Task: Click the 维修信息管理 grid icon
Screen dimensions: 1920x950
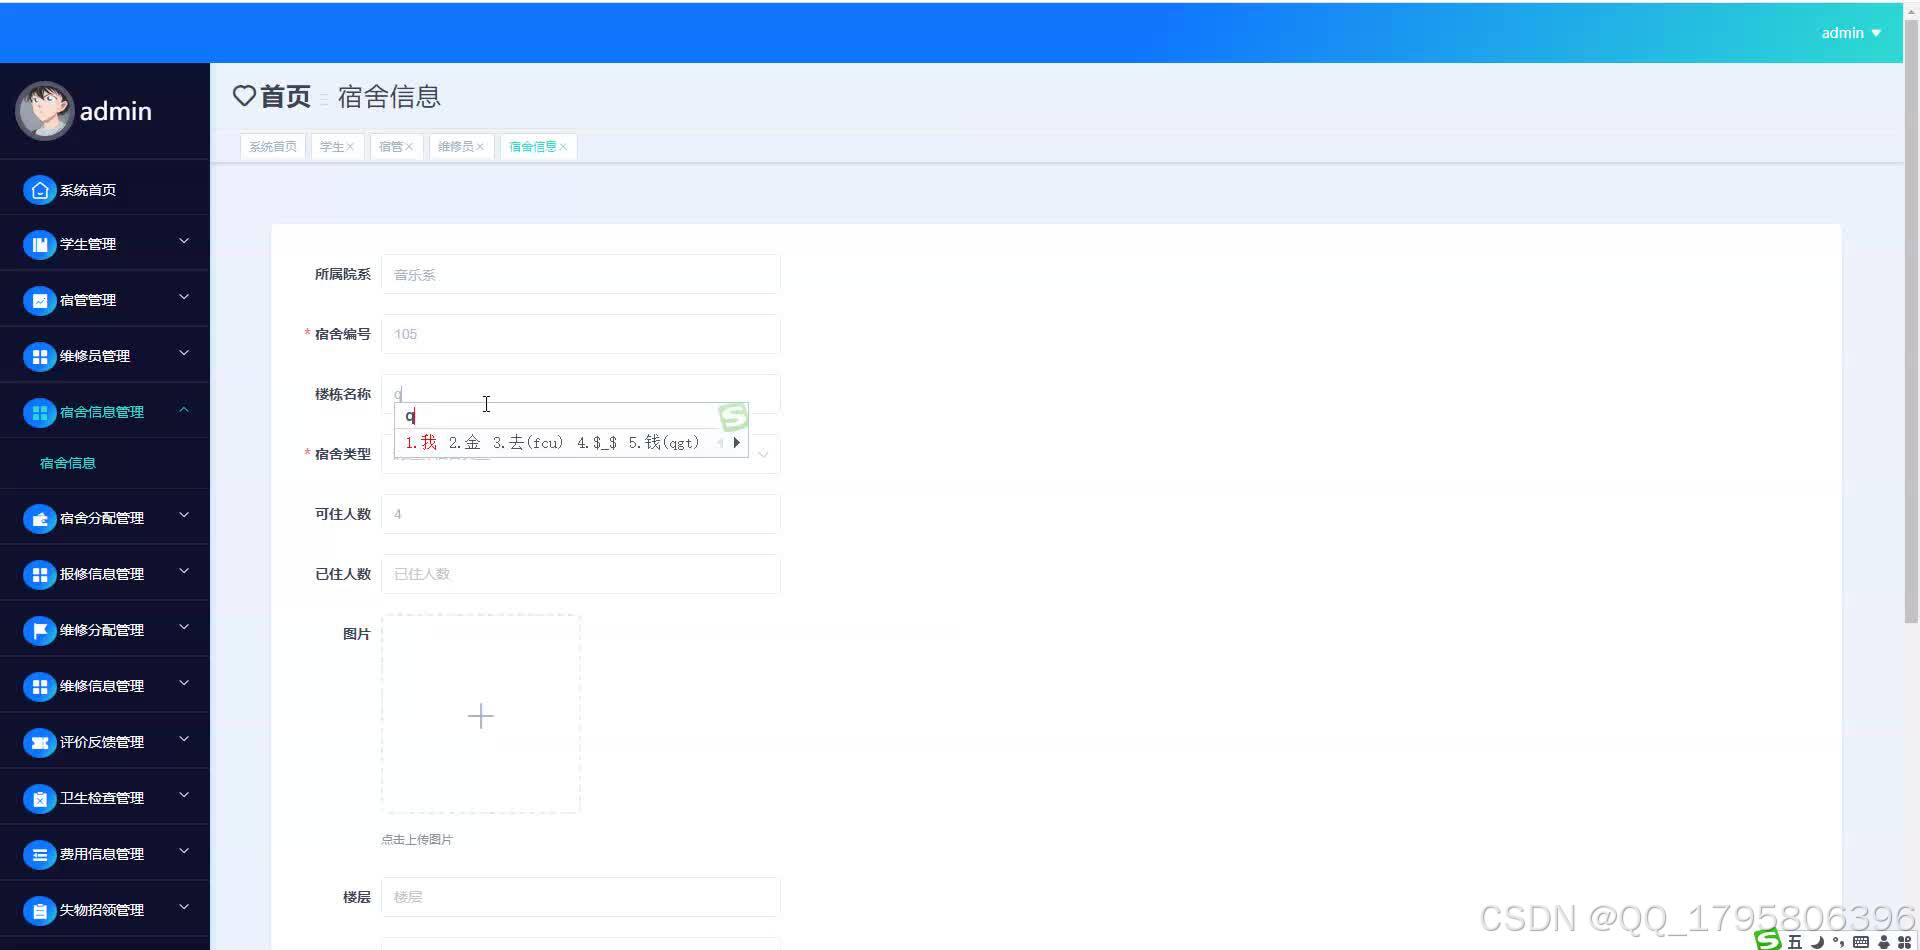Action: [x=39, y=686]
